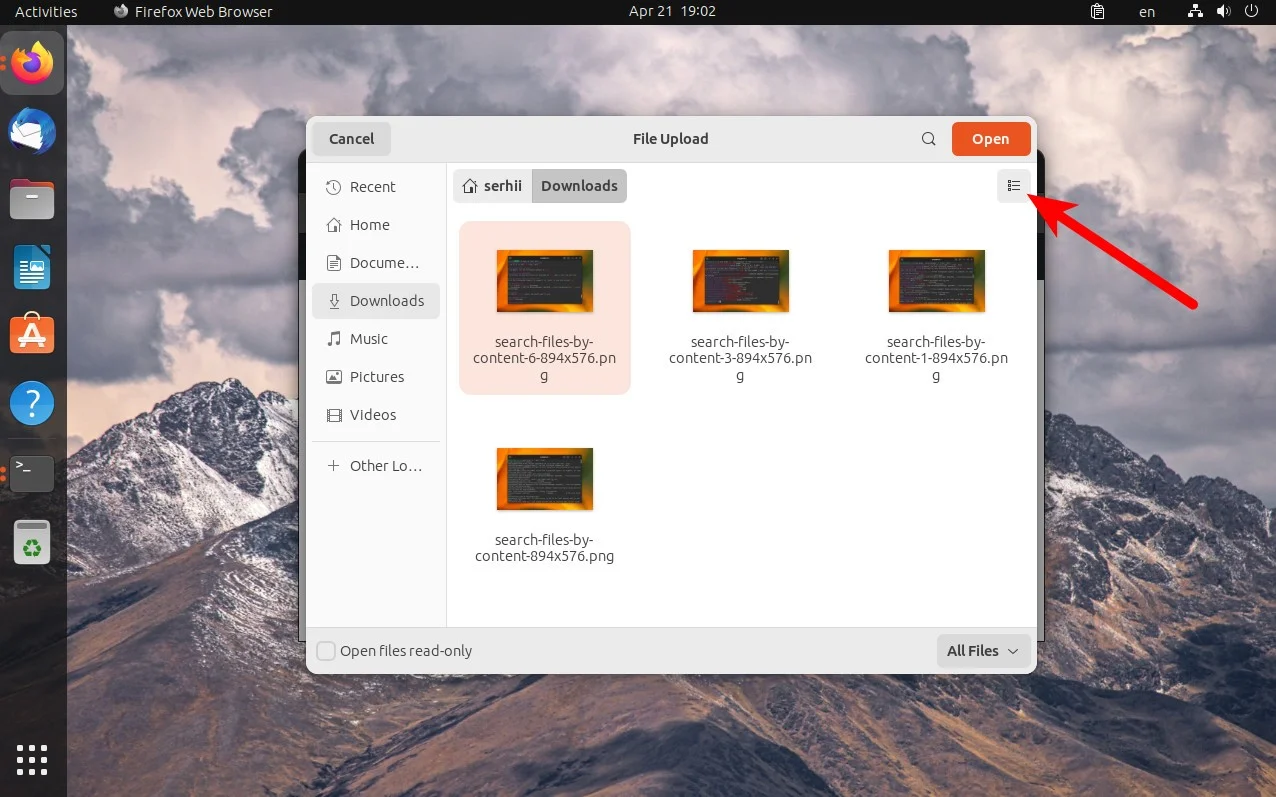Open the en keyboard layout menu
Viewport: 1276px width, 797px height.
pos(1147,12)
